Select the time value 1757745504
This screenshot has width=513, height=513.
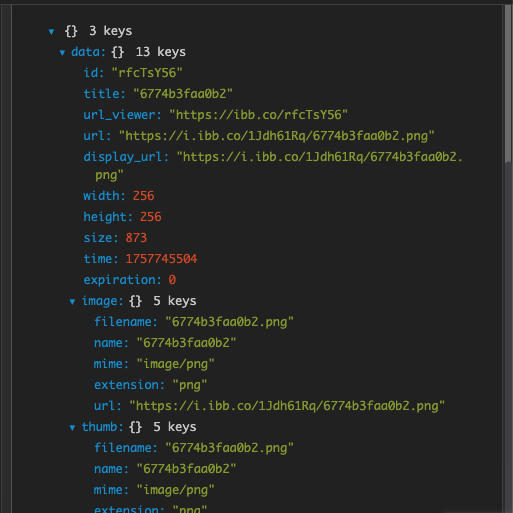[161, 259]
